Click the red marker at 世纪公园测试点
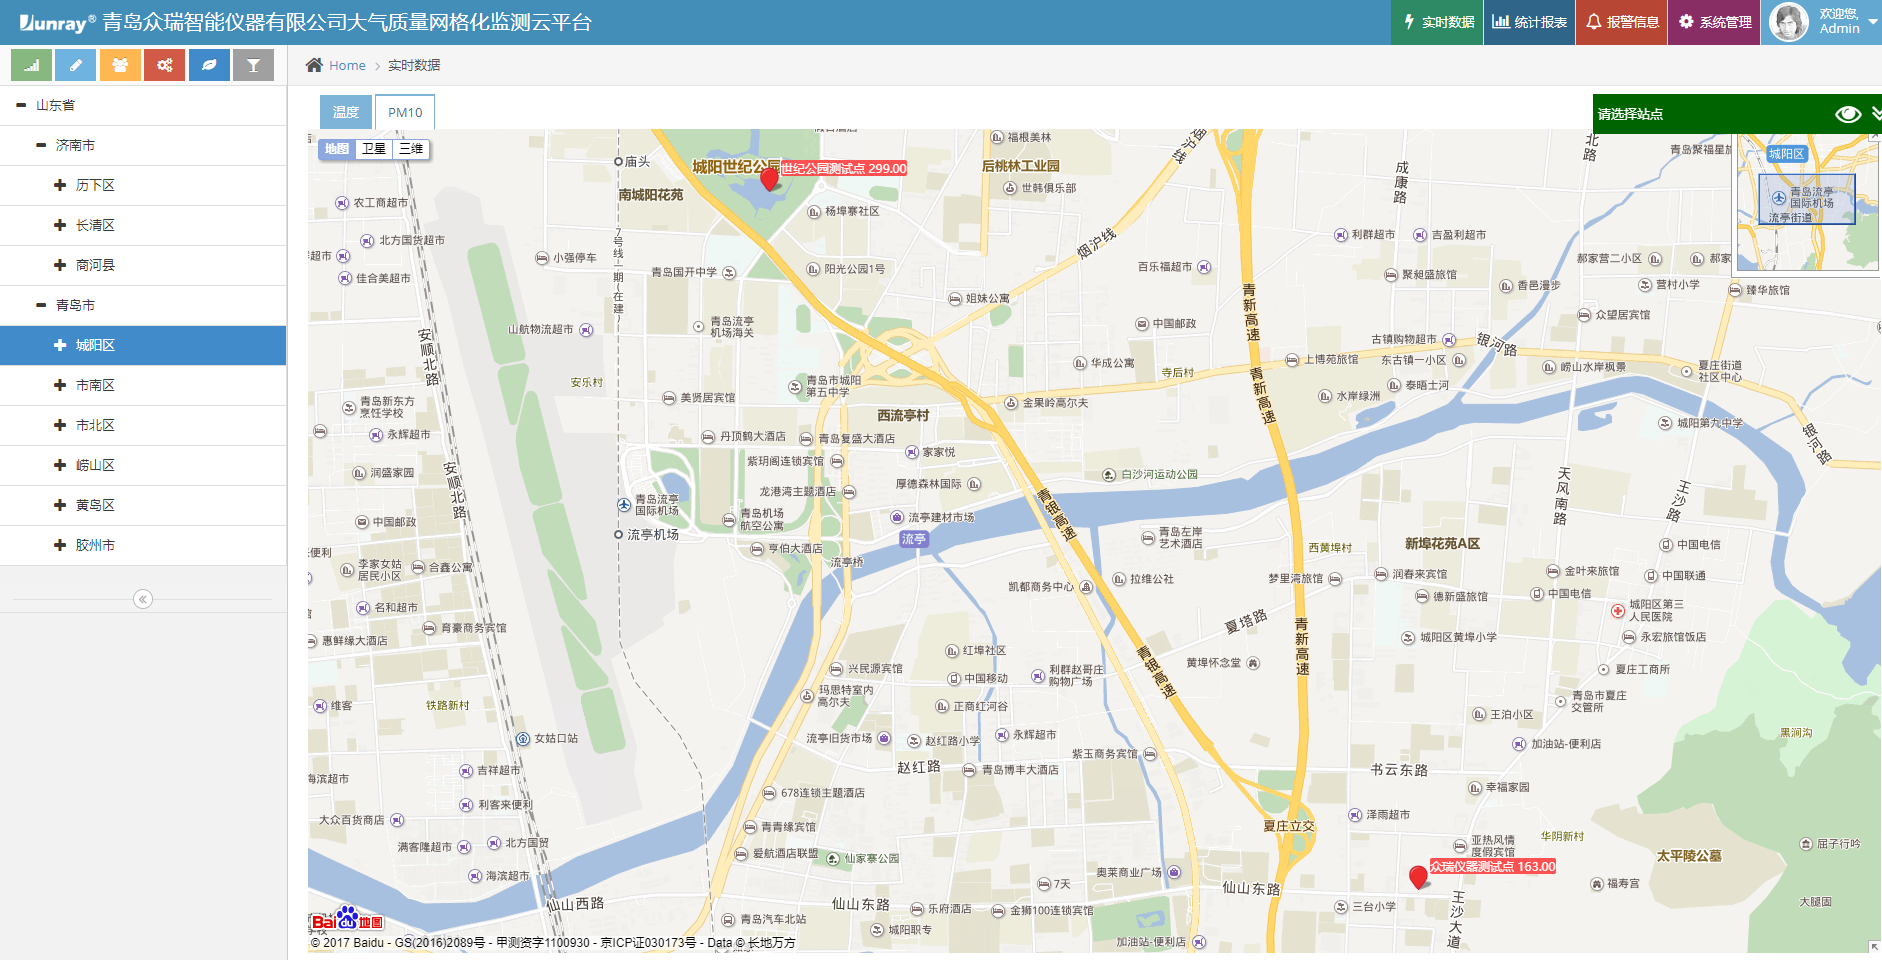This screenshot has width=1882, height=960. [x=769, y=179]
